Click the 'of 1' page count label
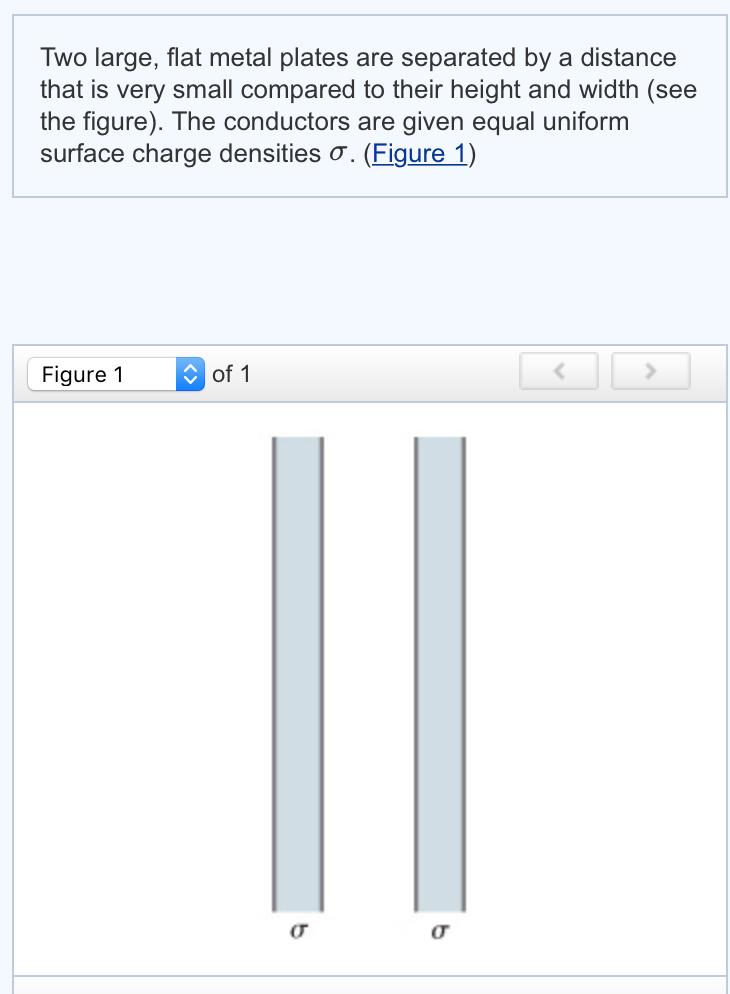Viewport: 730px width, 994px height. coord(229,374)
